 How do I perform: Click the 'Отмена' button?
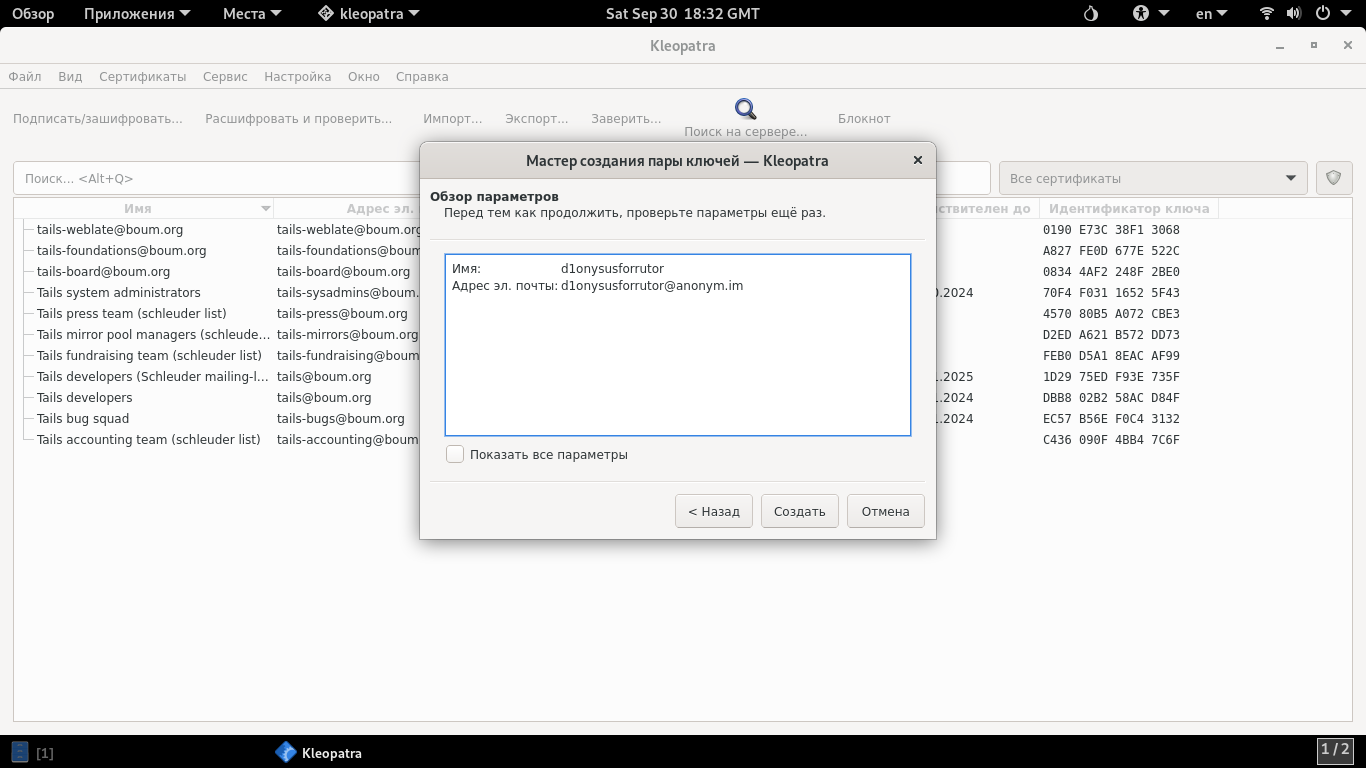[x=885, y=511]
